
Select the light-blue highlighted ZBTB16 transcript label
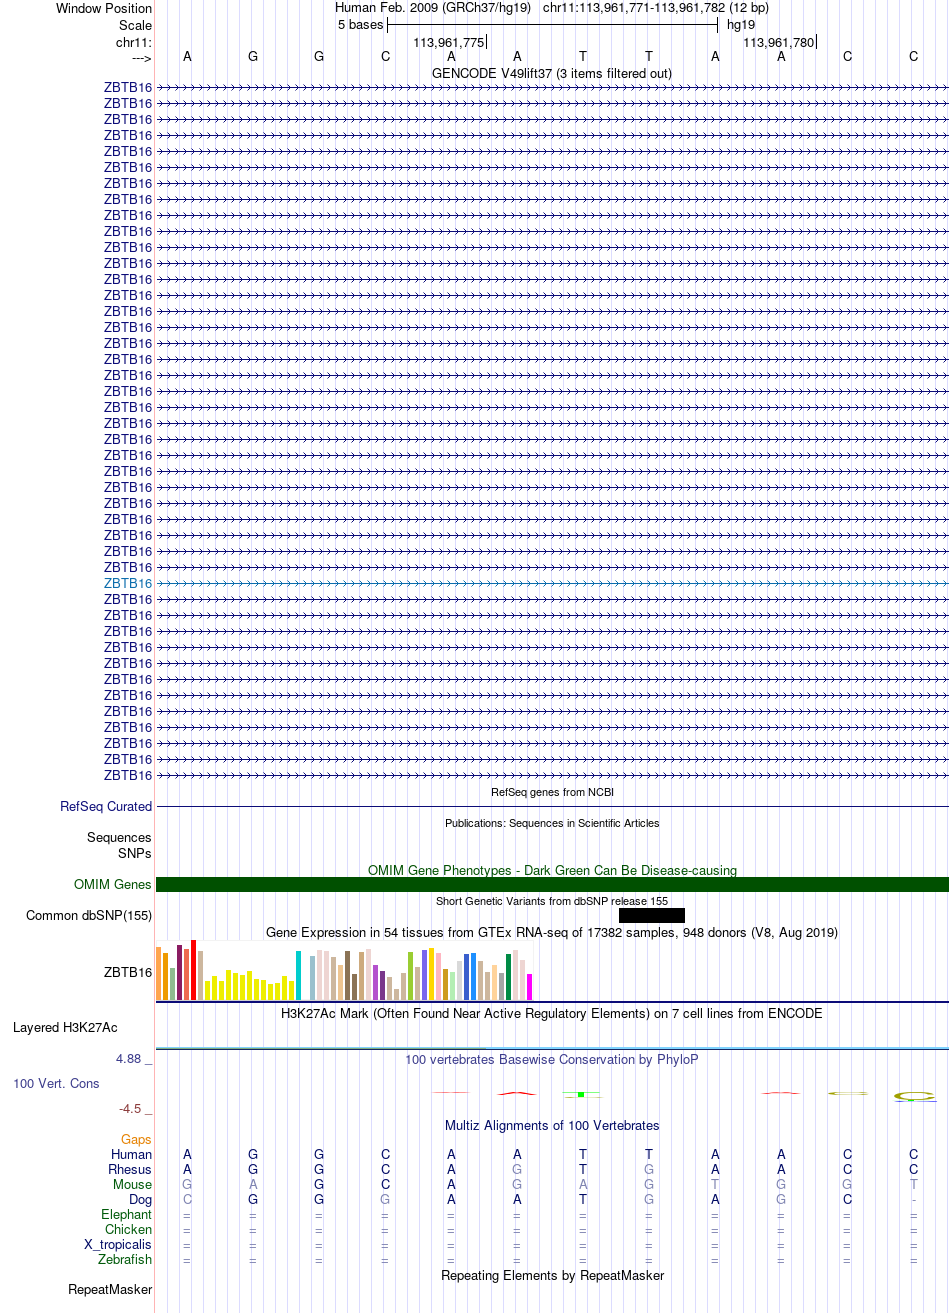point(128,583)
